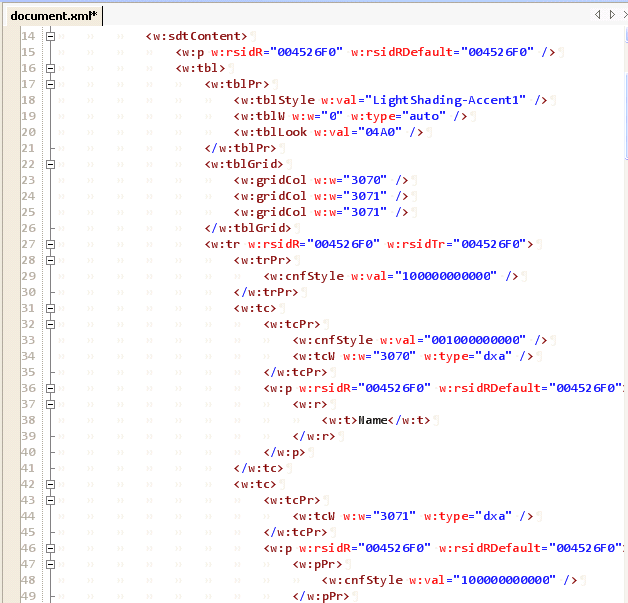Click the gridCol value "3071" on line 24

click(365, 196)
